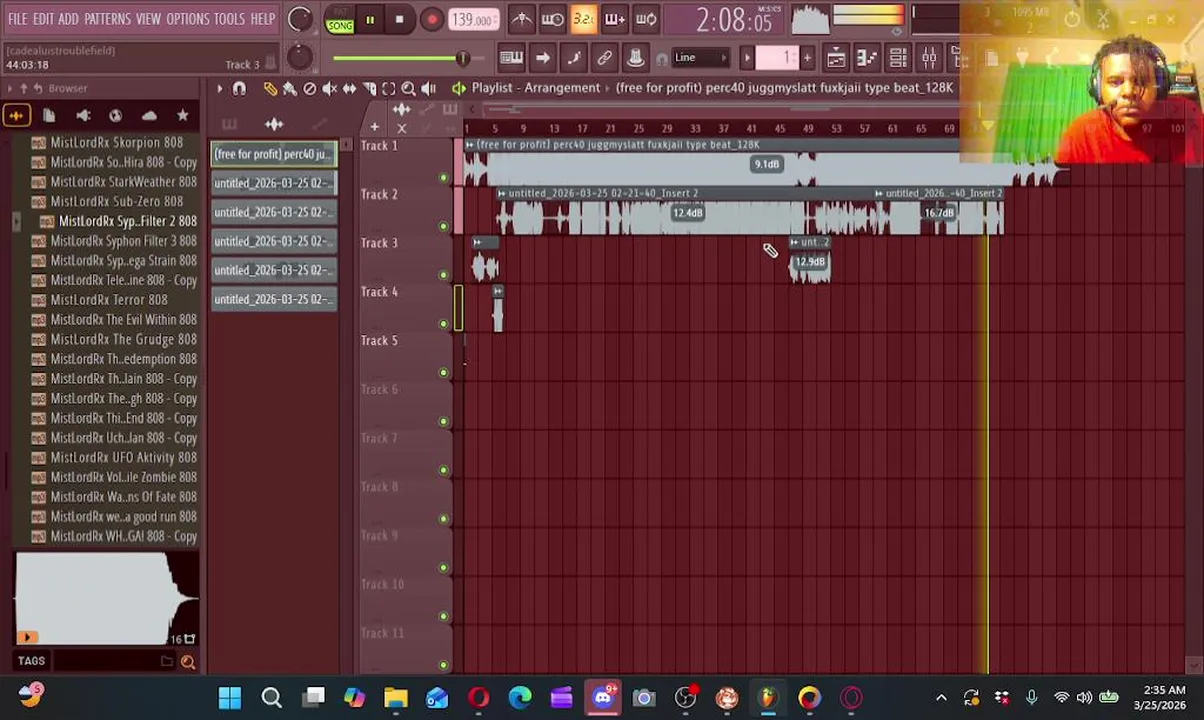The width and height of the screenshot is (1204, 720).
Task: Toggle loop recording icon
Action: pos(646,19)
